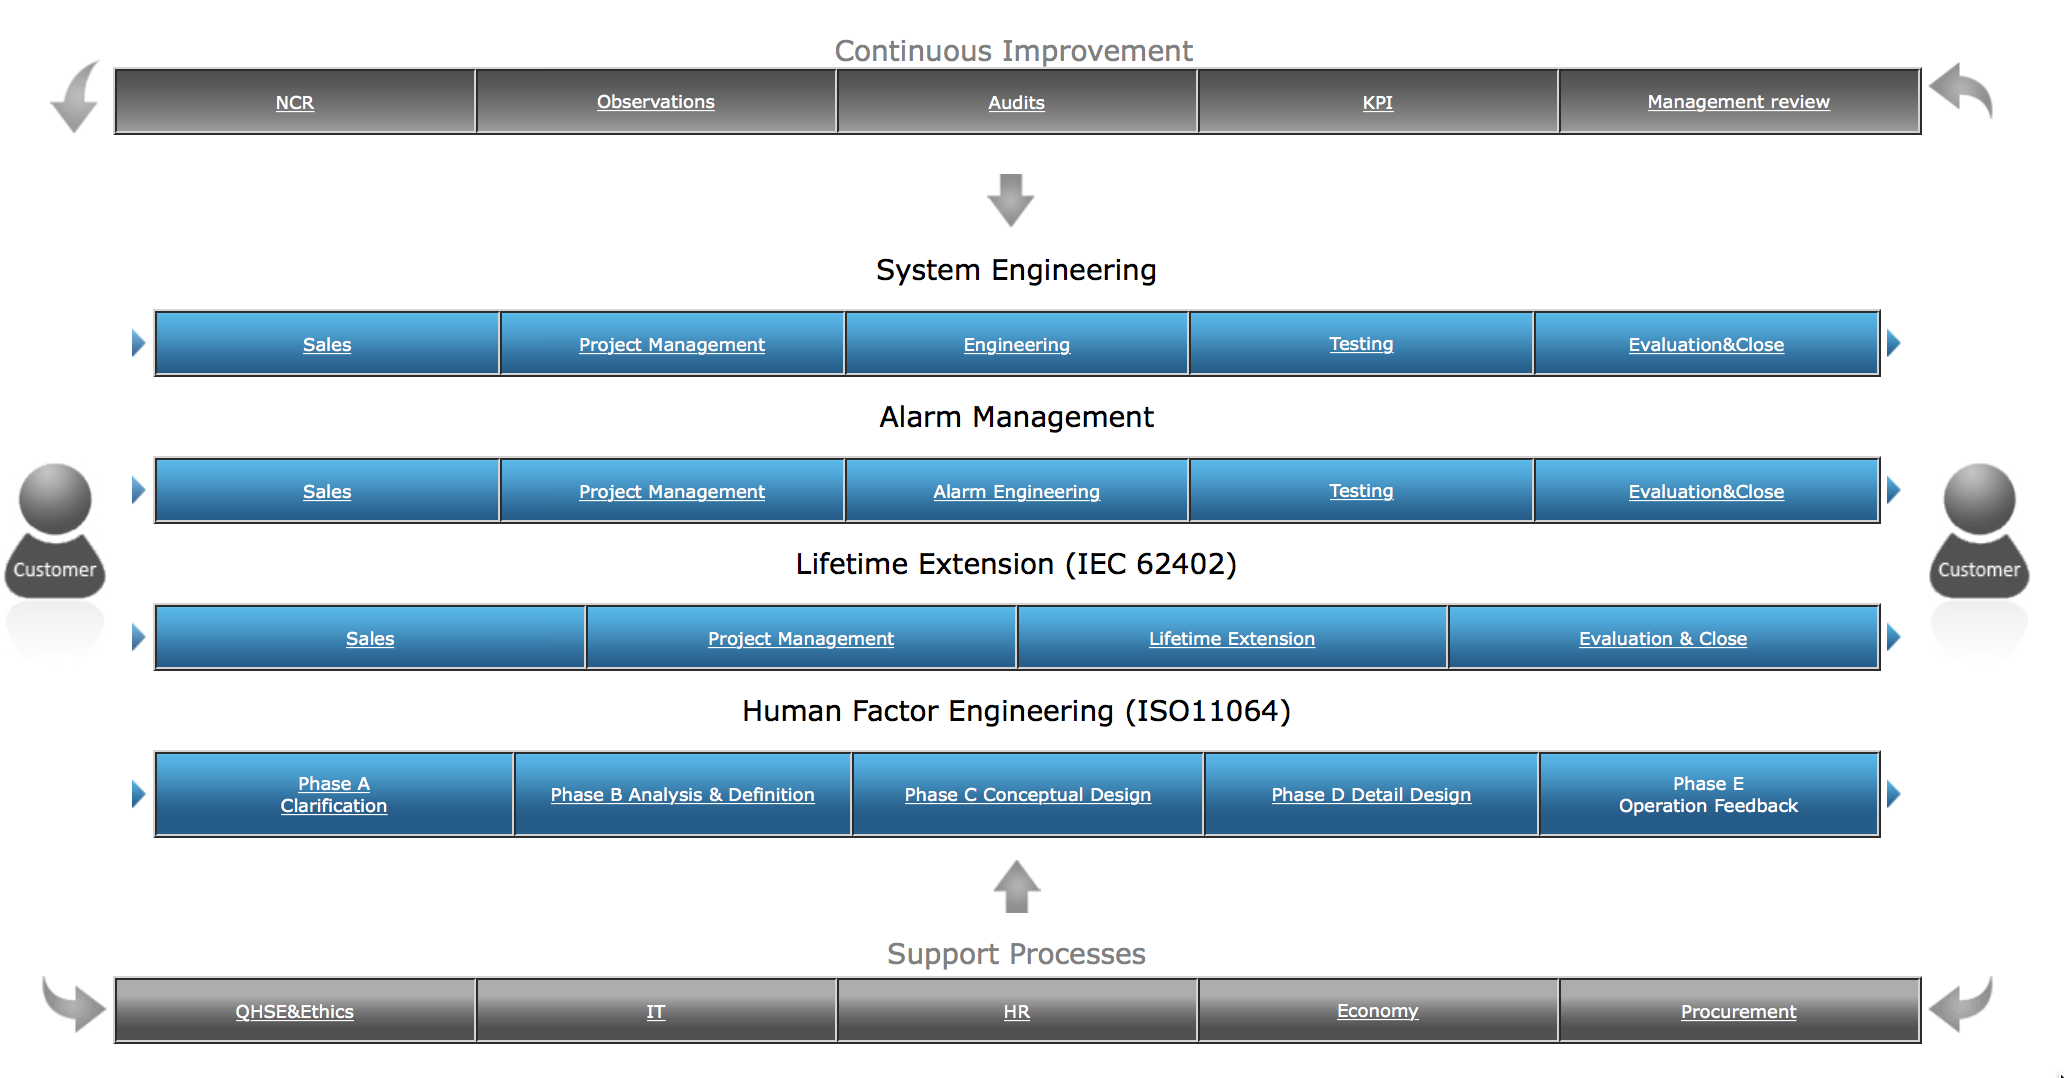This screenshot has width=2064, height=1078.
Task: Open the Lifetime Extension process step
Action: pyautogui.click(x=1231, y=639)
